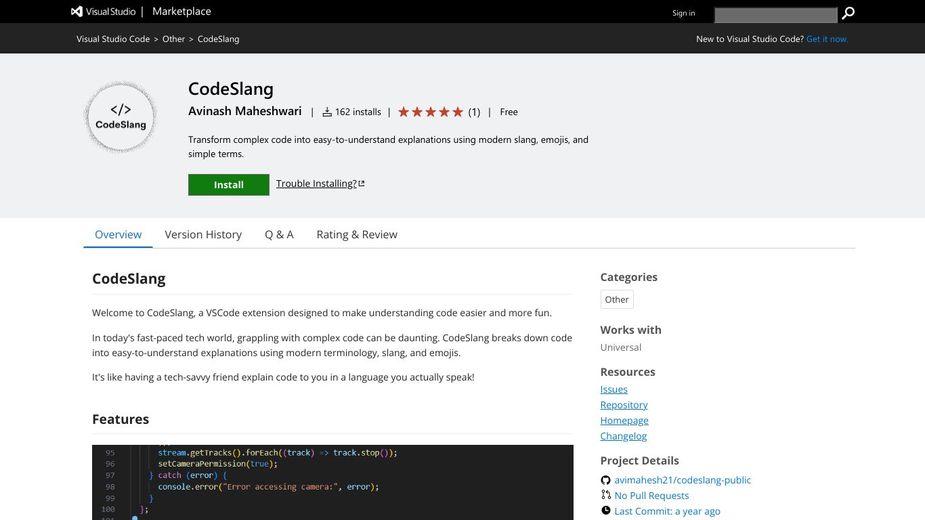Screen dimensions: 925x520
Task: Open Trouble Installing? help link
Action: pyautogui.click(x=316, y=184)
